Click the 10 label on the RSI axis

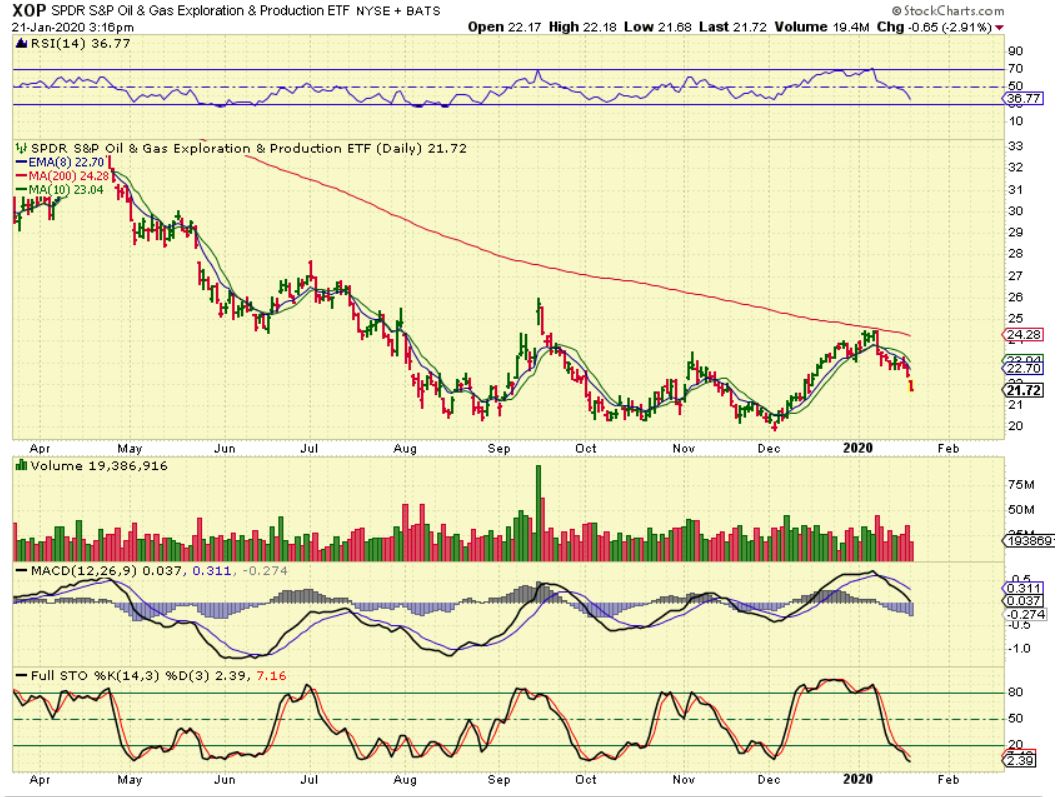coord(1015,121)
